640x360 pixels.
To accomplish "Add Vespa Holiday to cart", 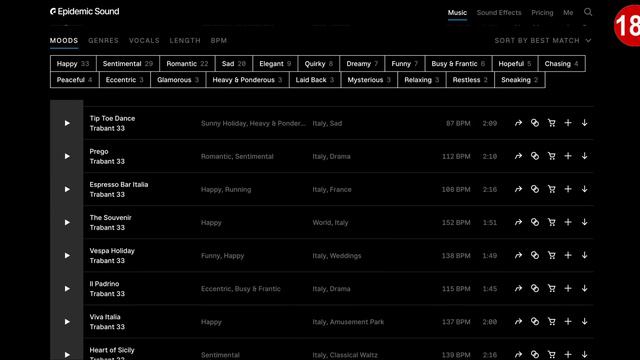I will pos(551,255).
